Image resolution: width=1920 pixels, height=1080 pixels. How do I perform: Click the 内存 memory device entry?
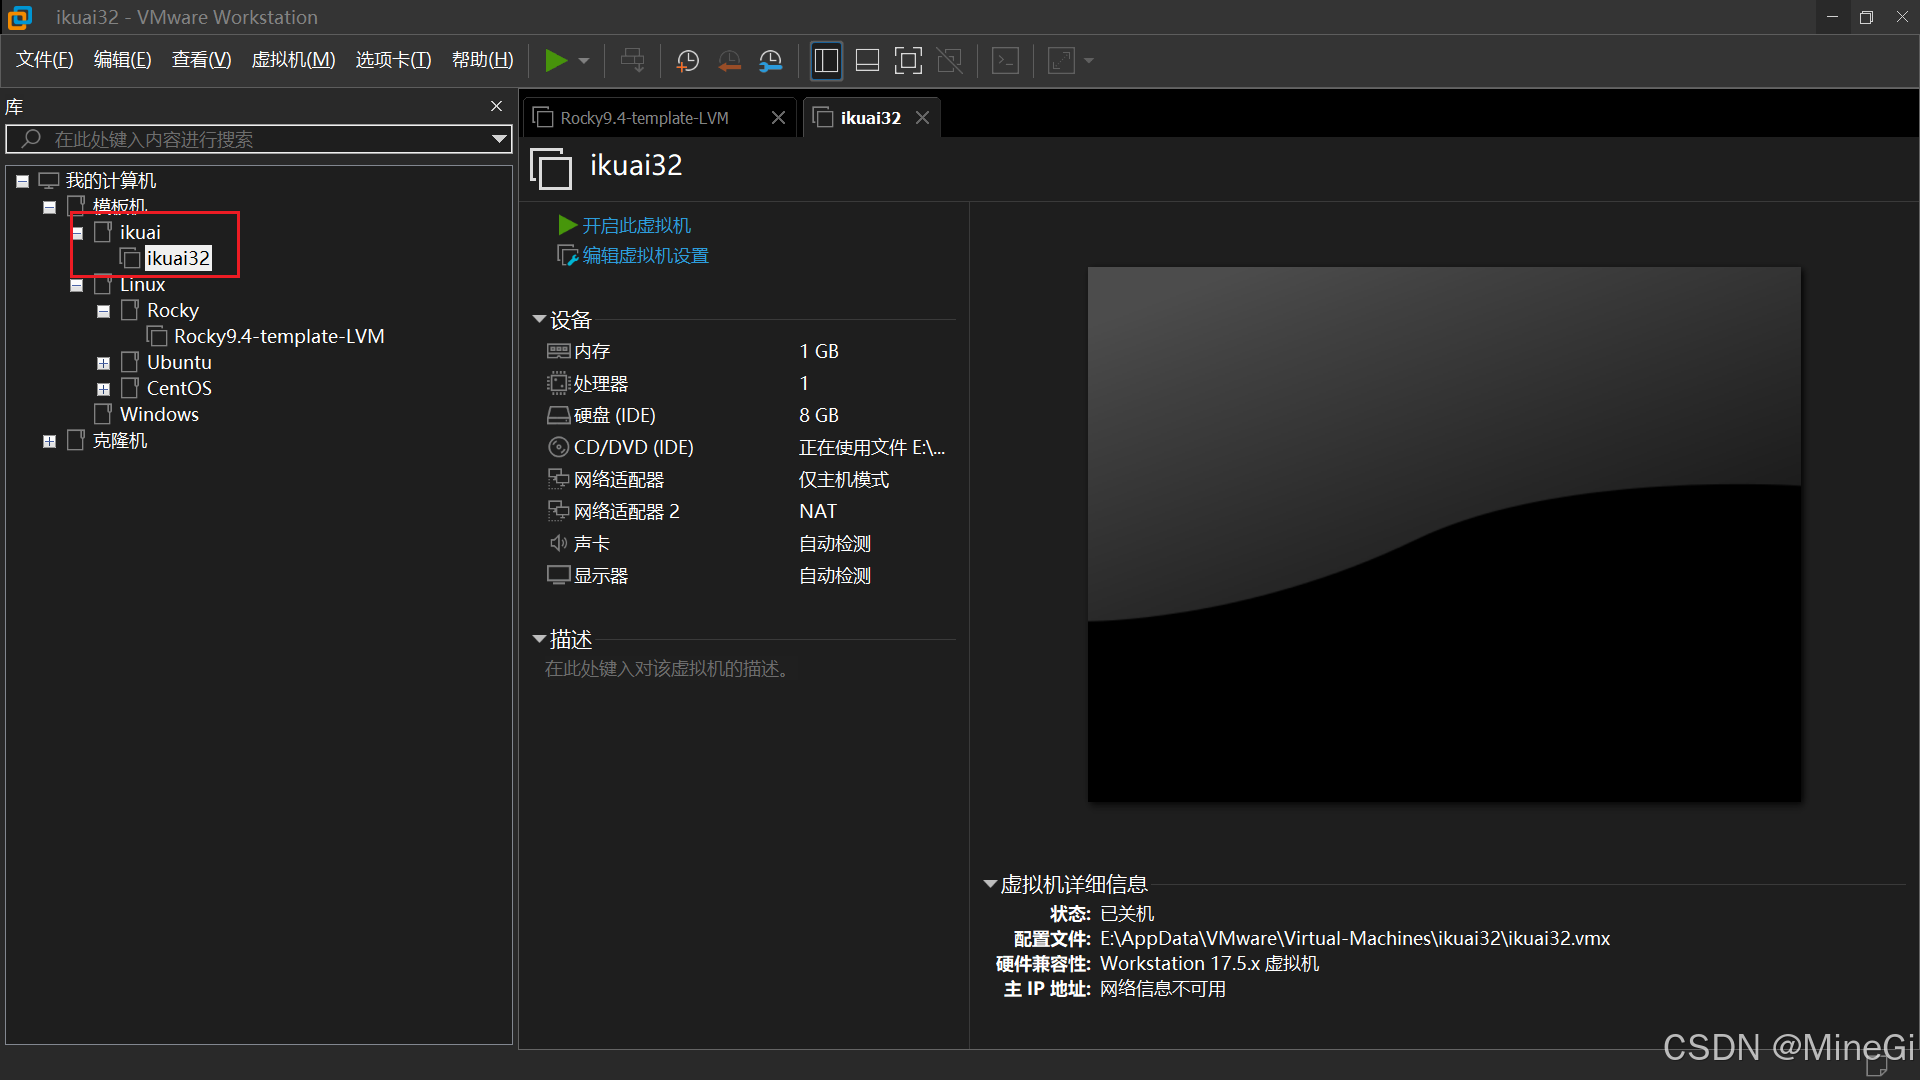point(591,351)
